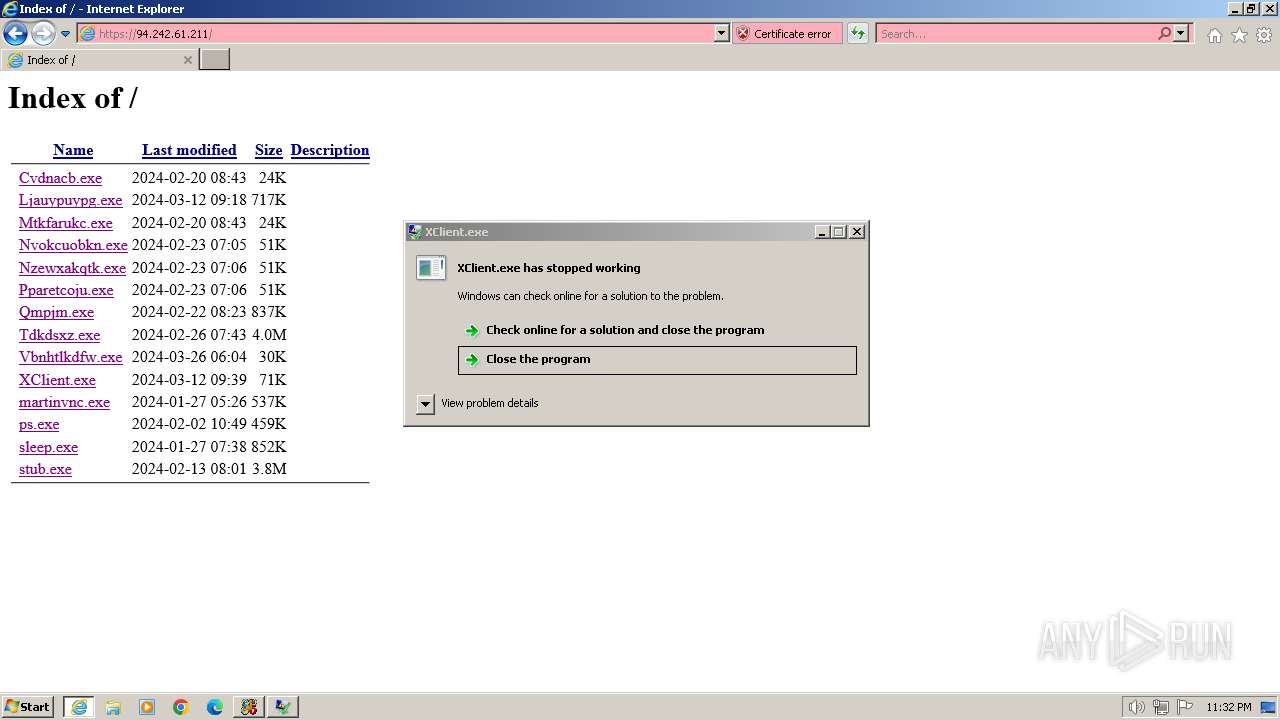This screenshot has width=1280, height=720.
Task: Click the search magnifier icon
Action: tap(1164, 33)
